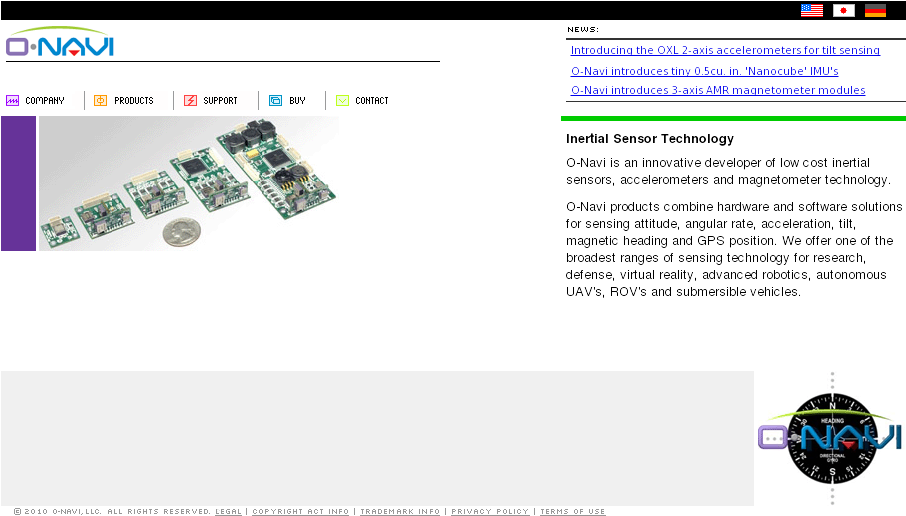Switch language with the Japan flag icon

tap(844, 10)
